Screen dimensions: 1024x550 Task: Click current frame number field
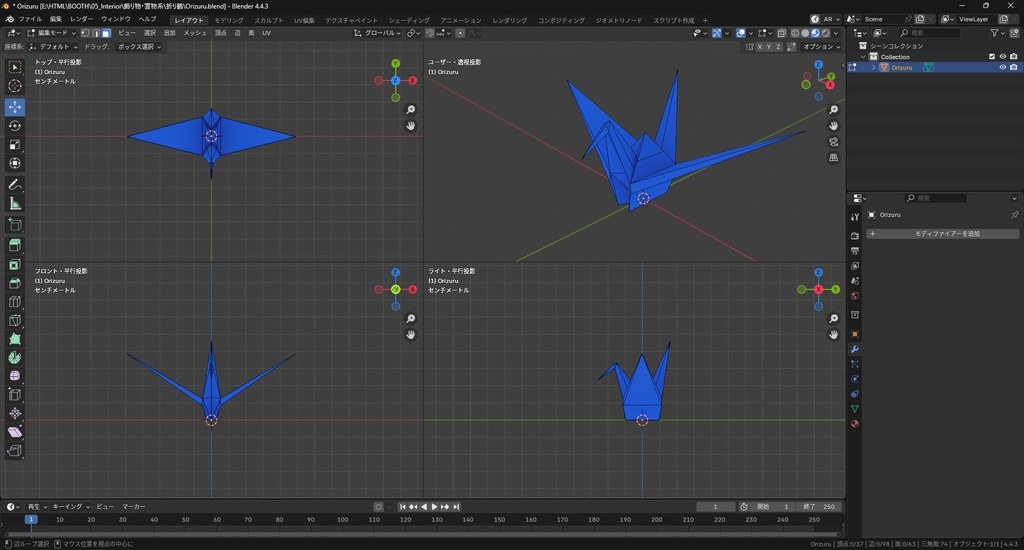pyautogui.click(x=715, y=507)
